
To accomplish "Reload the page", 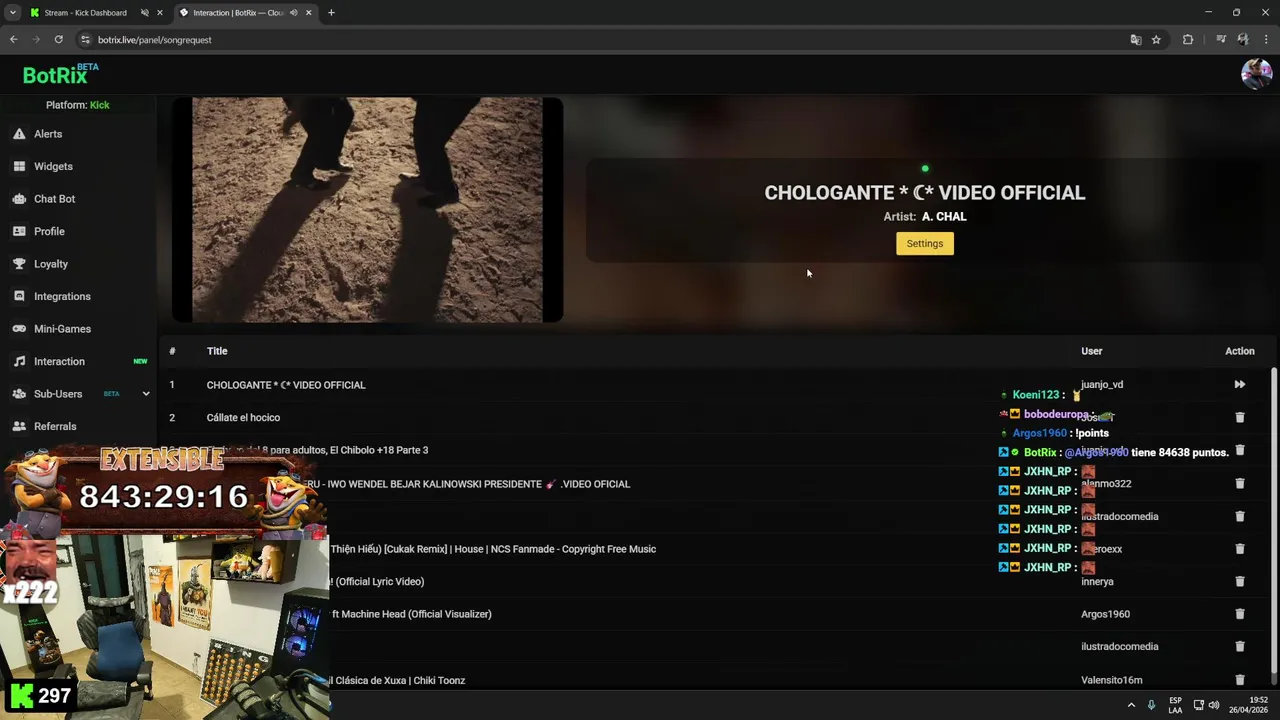I will tap(58, 40).
